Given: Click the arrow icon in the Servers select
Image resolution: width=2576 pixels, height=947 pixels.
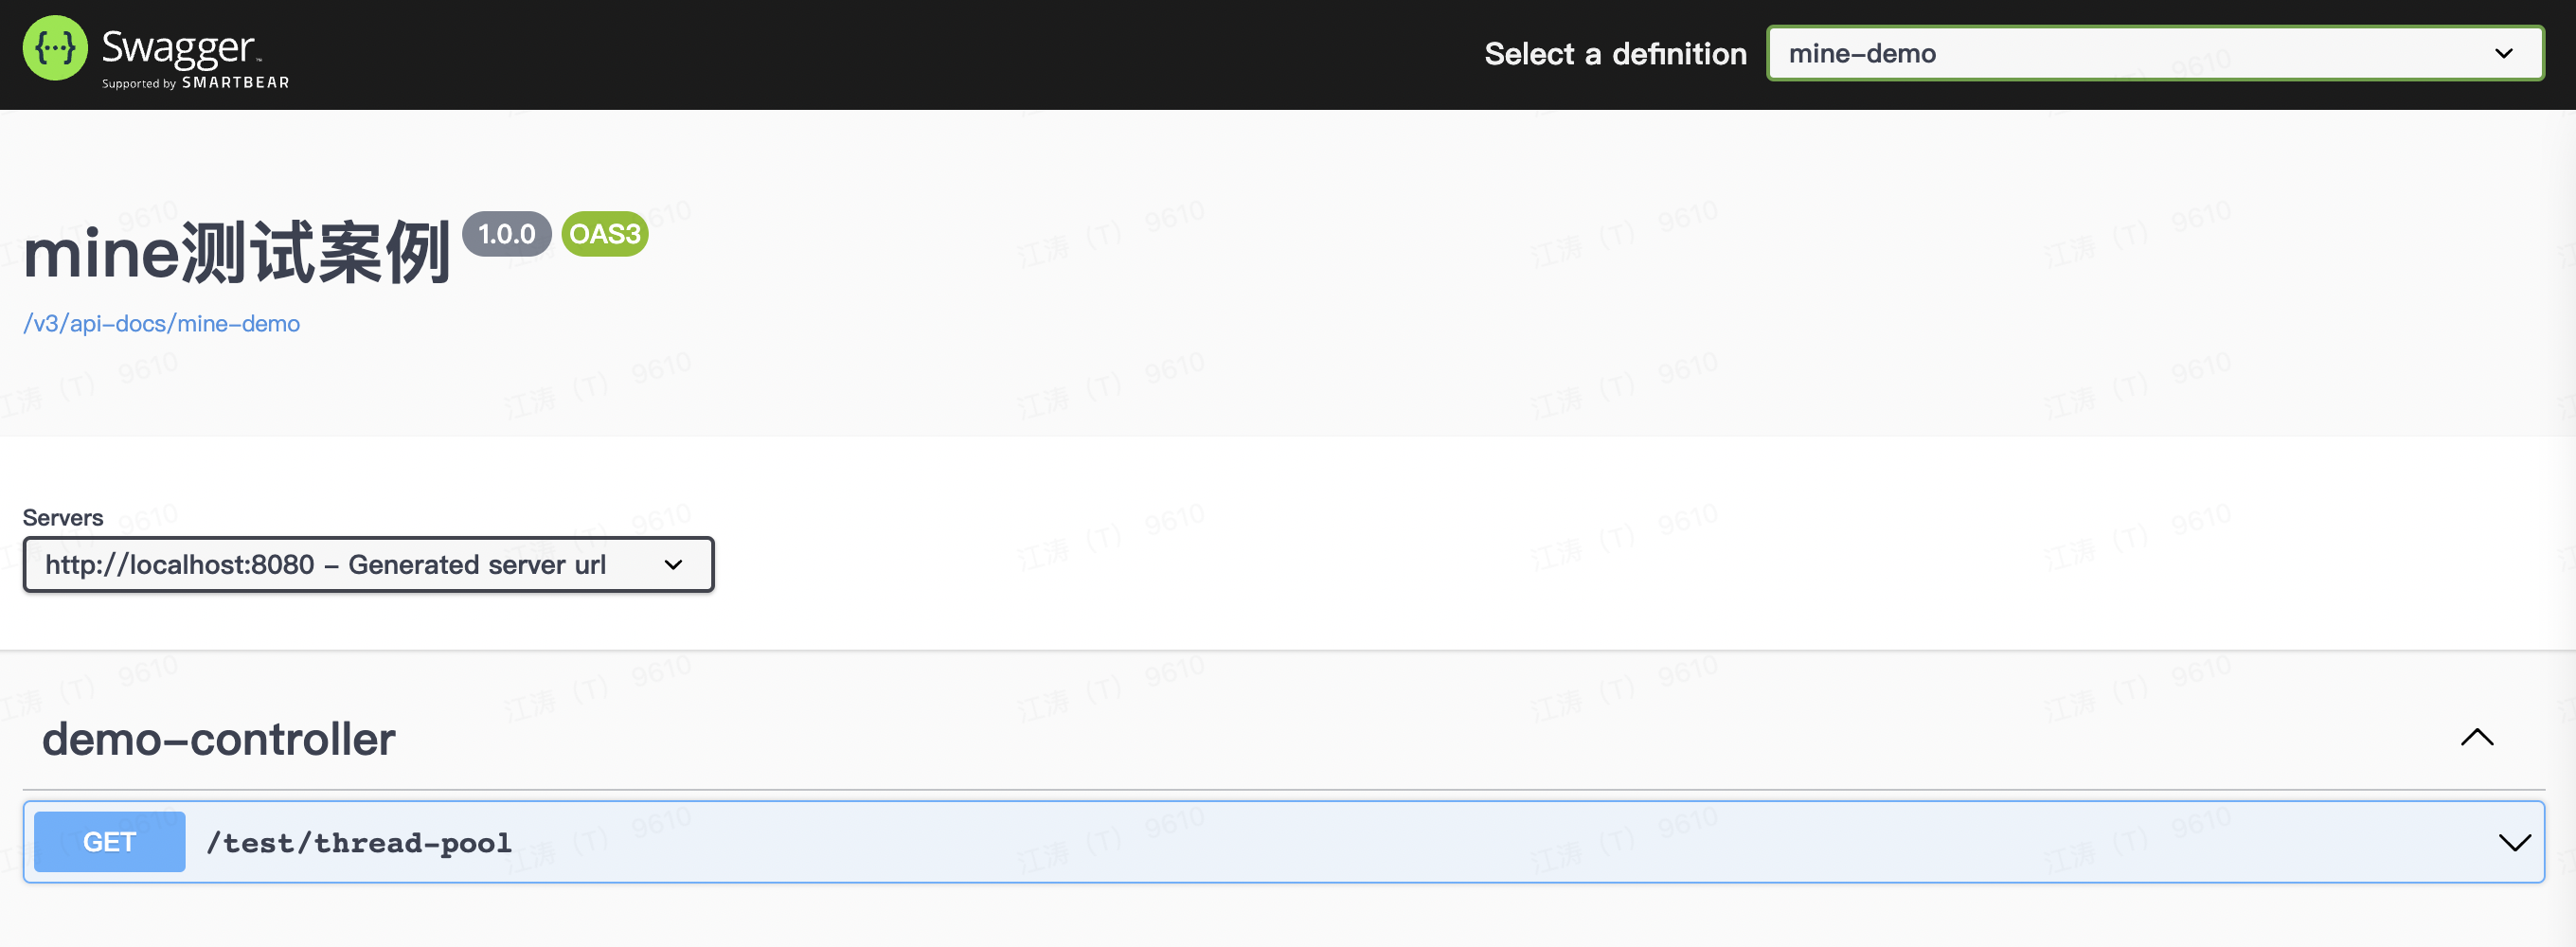Looking at the screenshot, I should [x=673, y=565].
